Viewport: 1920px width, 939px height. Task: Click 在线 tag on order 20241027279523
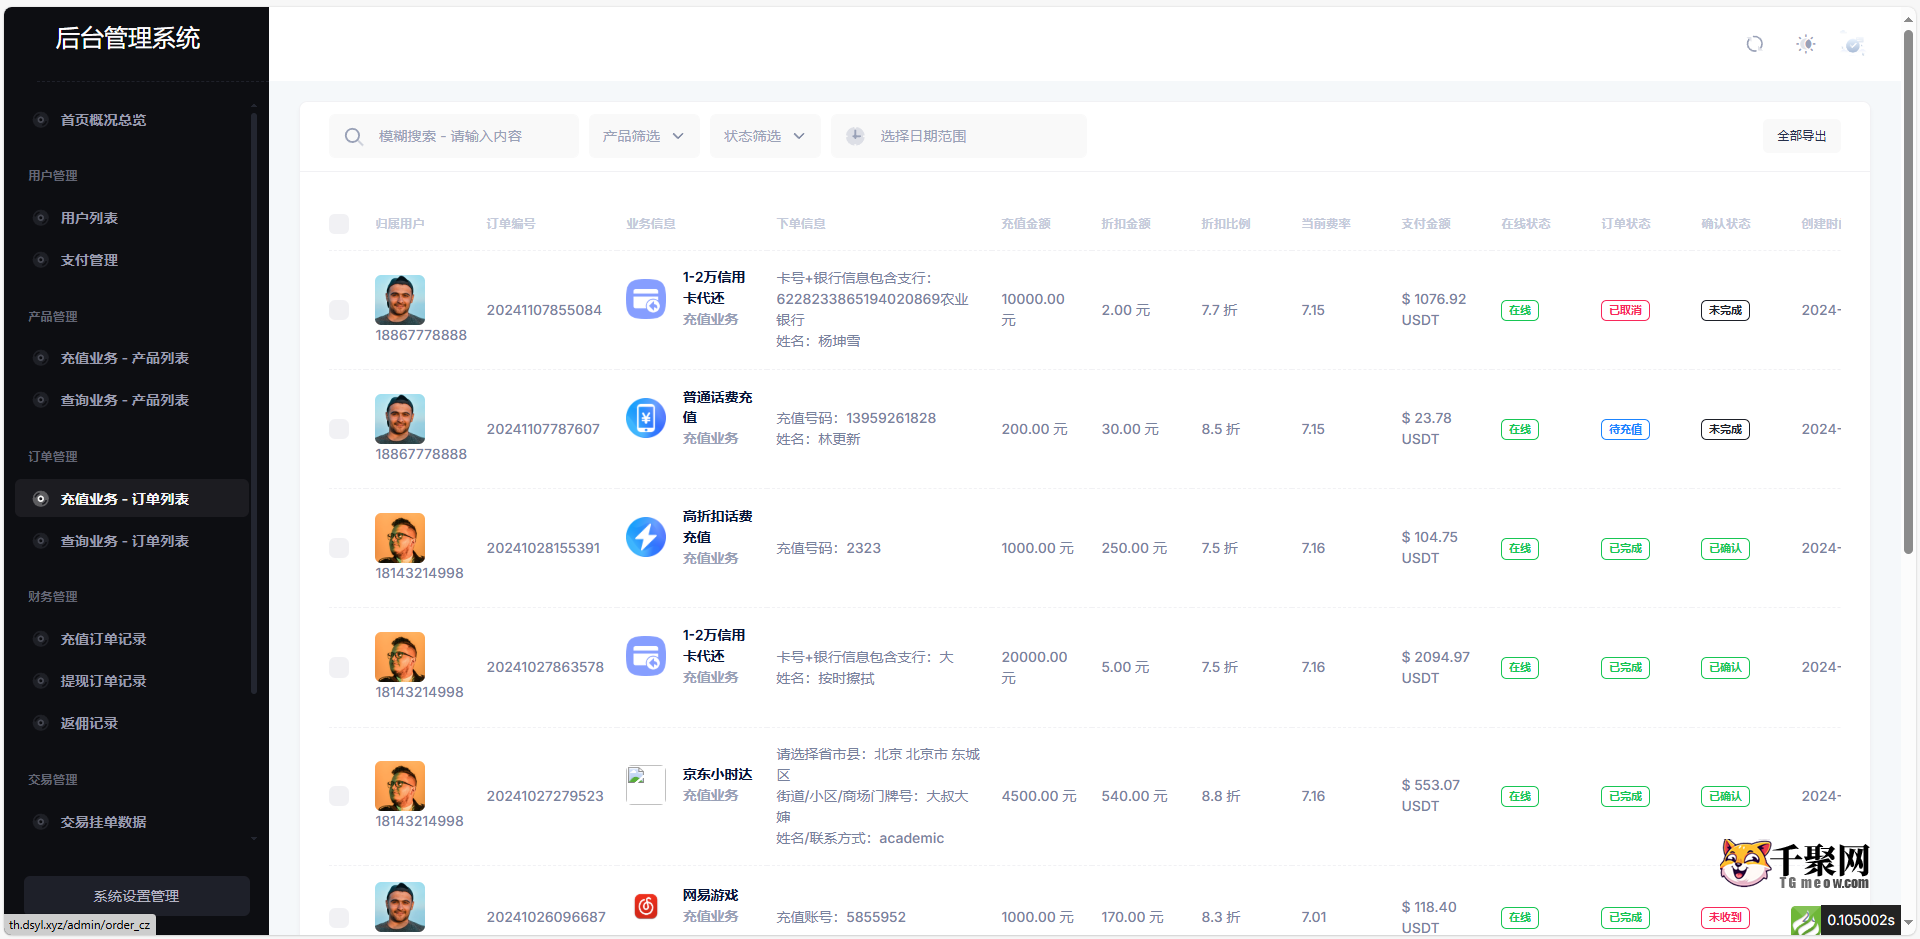click(1520, 796)
